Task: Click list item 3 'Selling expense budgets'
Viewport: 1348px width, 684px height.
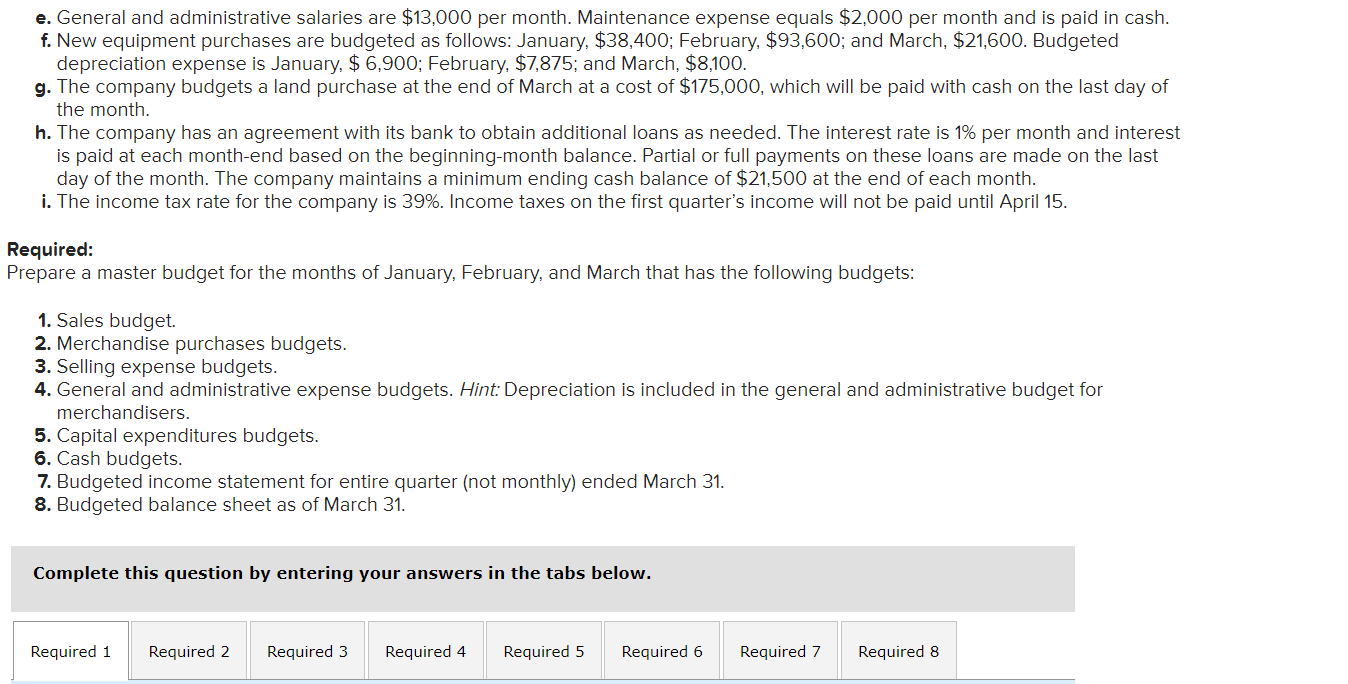Action: pyautogui.click(x=156, y=367)
